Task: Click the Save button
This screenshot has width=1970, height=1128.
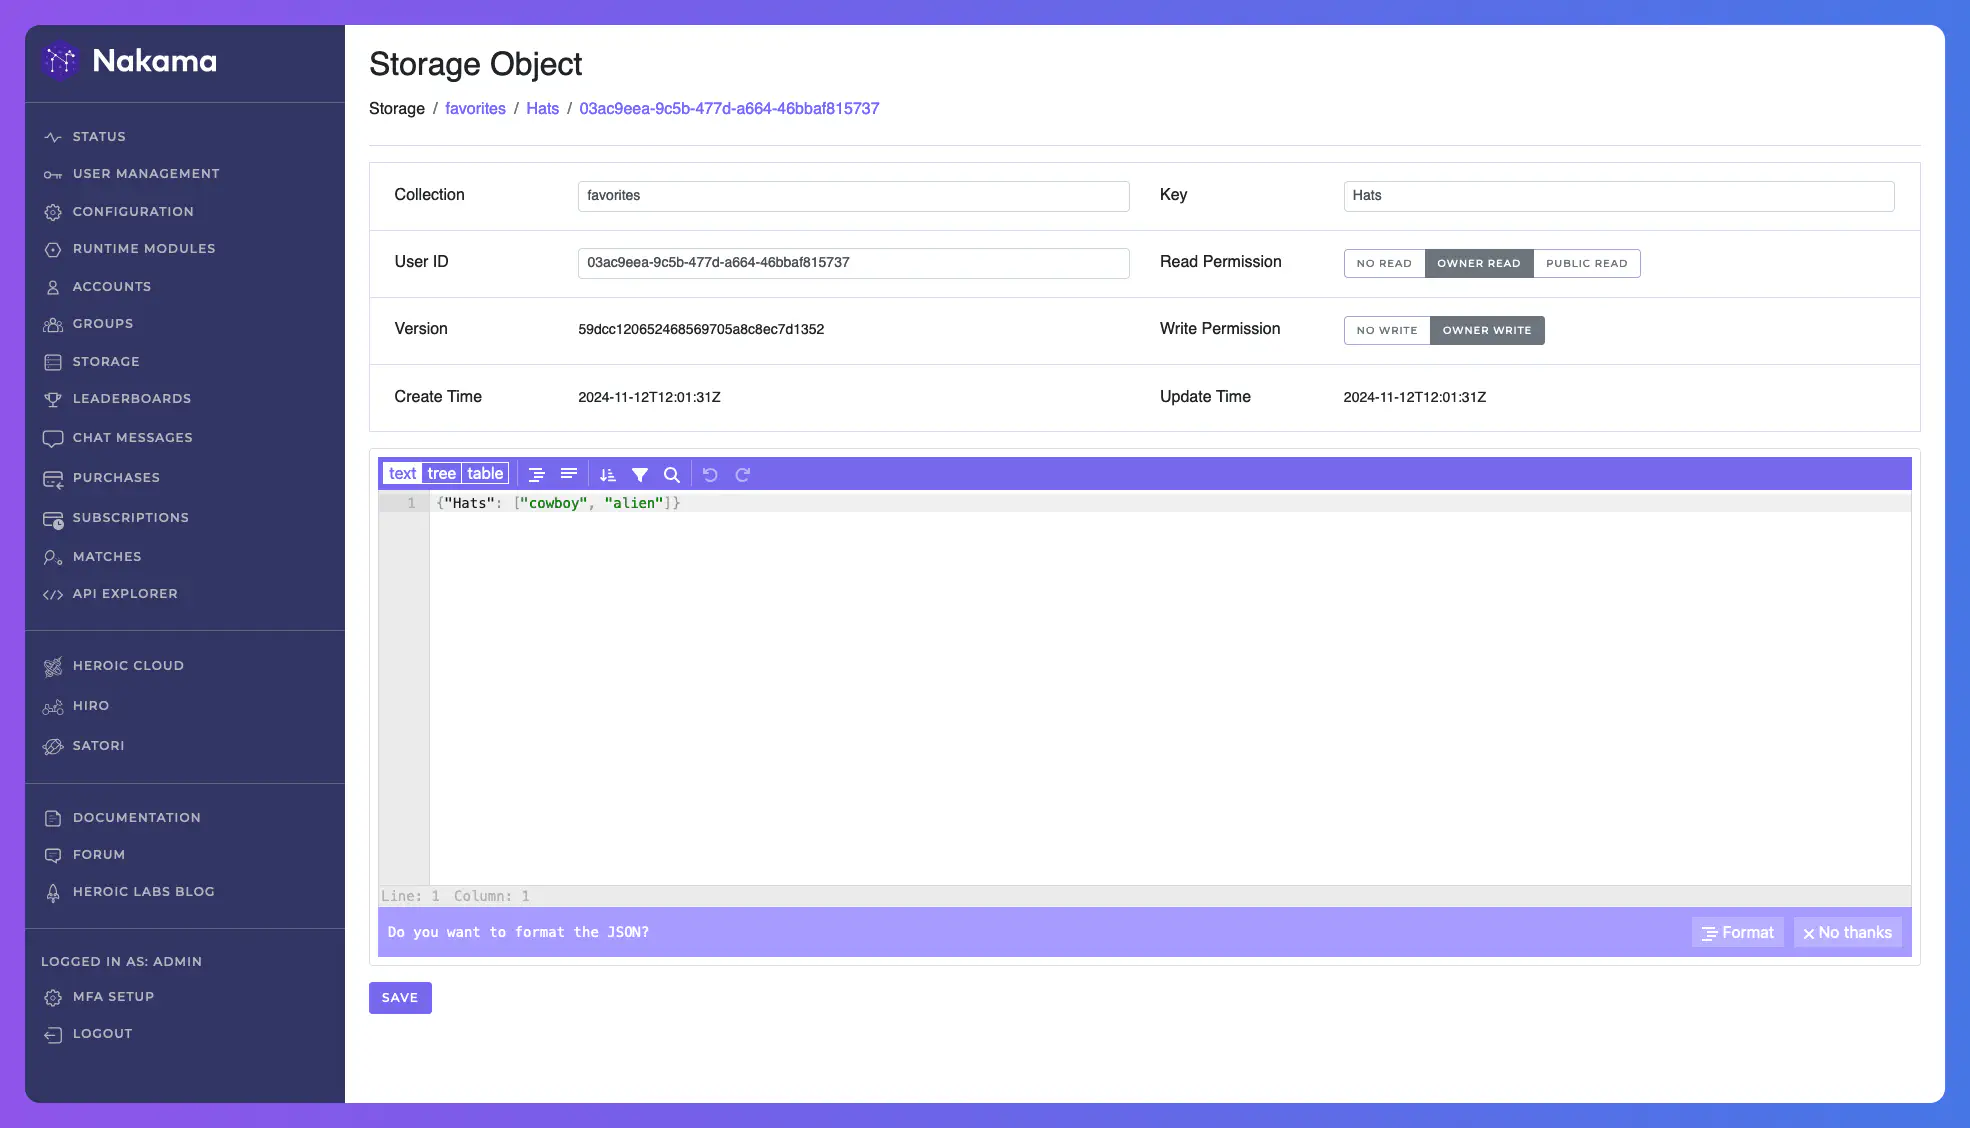Action: coord(400,998)
